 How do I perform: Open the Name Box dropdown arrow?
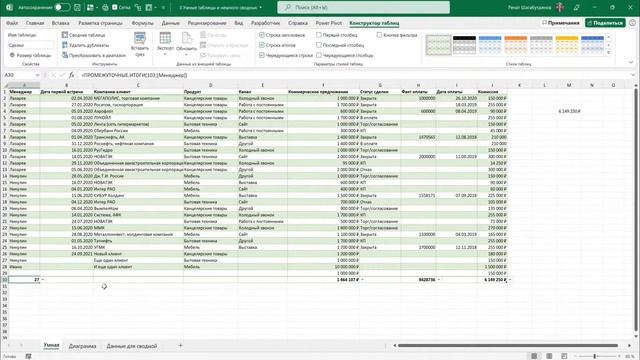tap(37, 75)
